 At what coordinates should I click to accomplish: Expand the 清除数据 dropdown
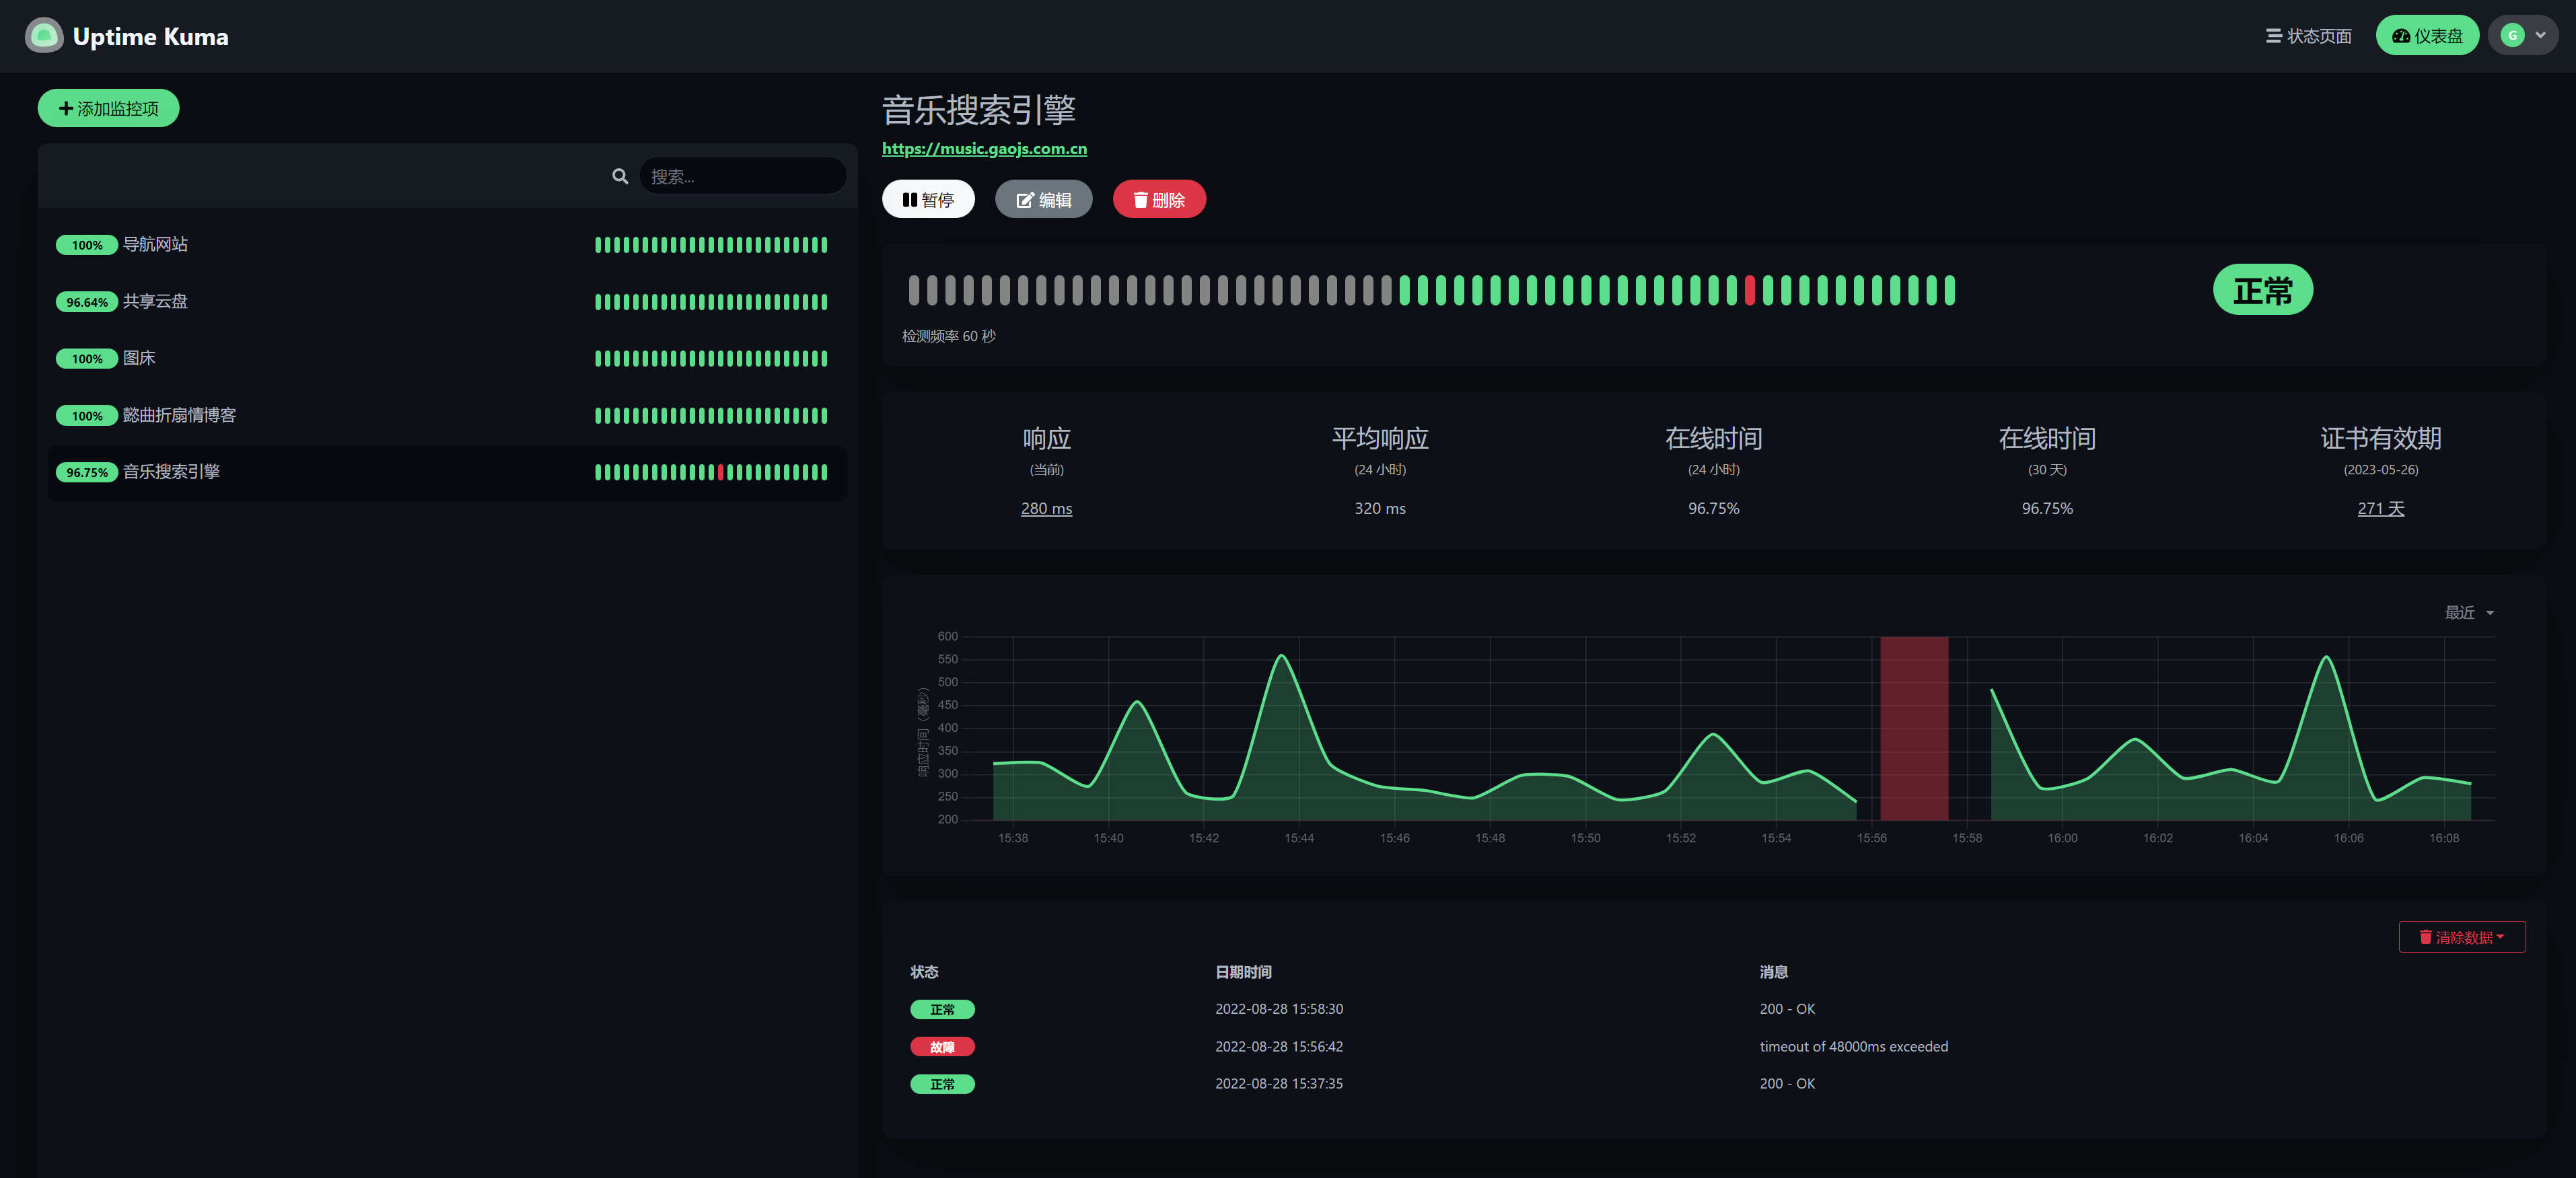click(x=2462, y=936)
